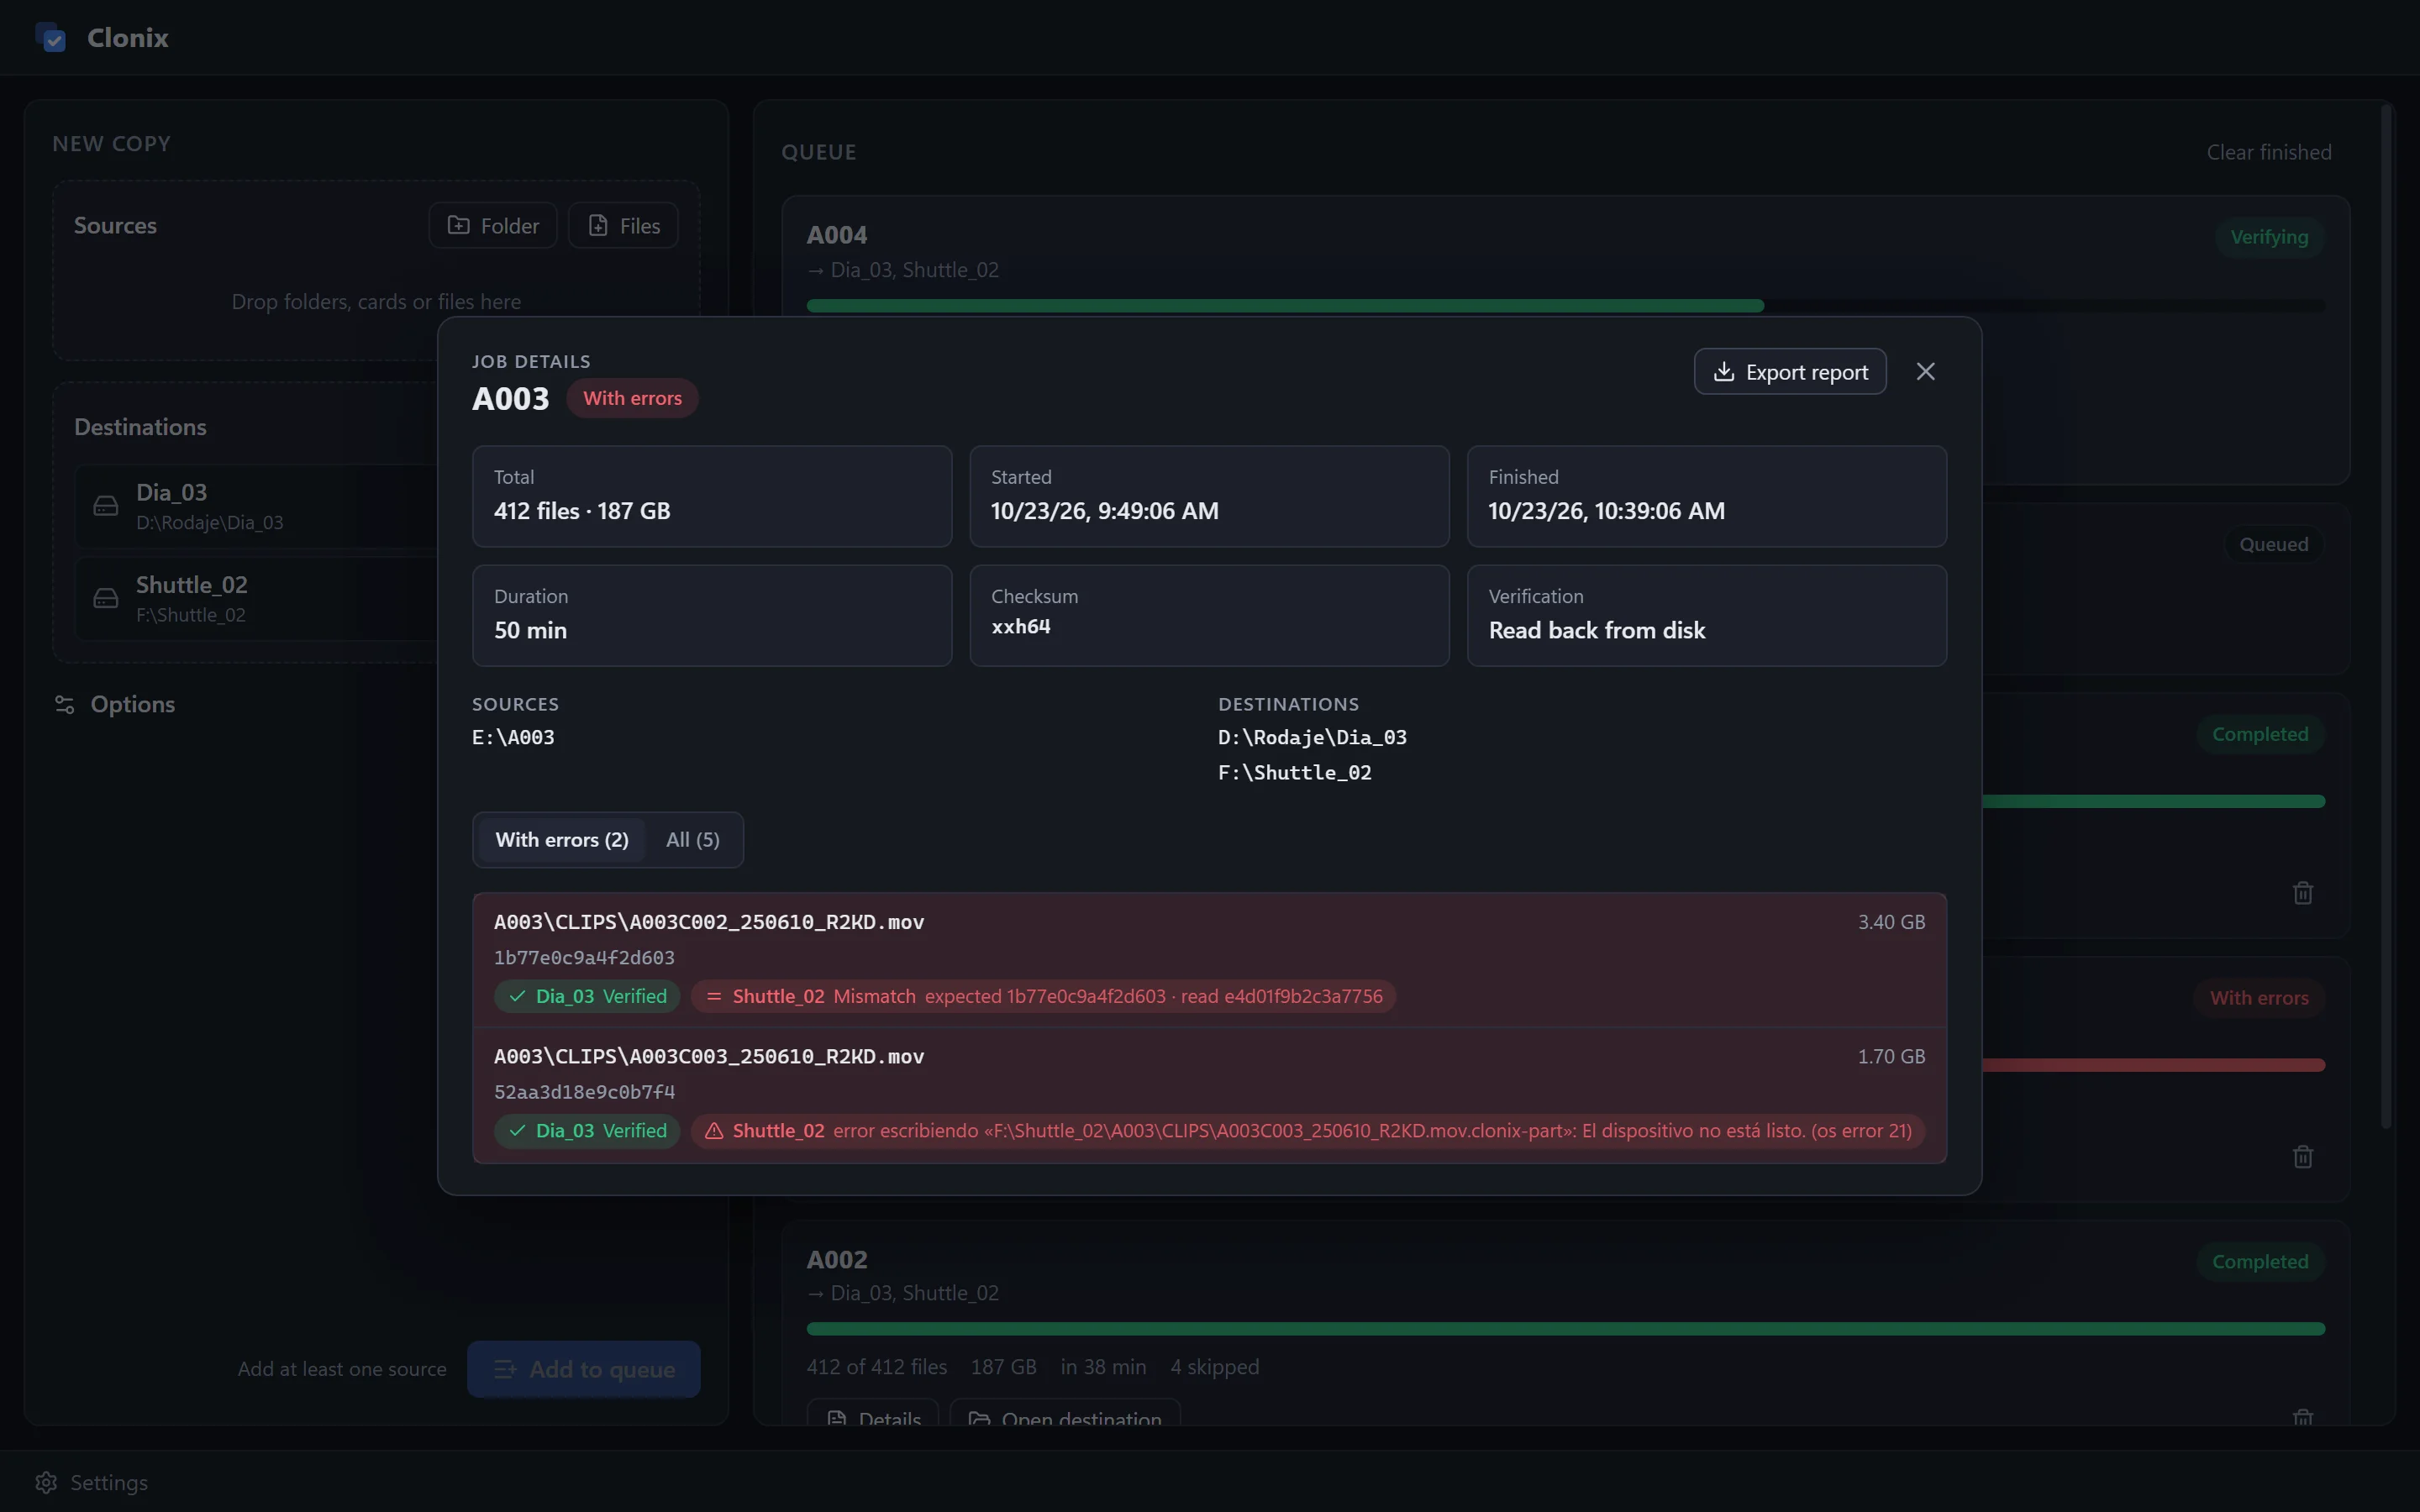Click the Options expander label

tap(132, 705)
